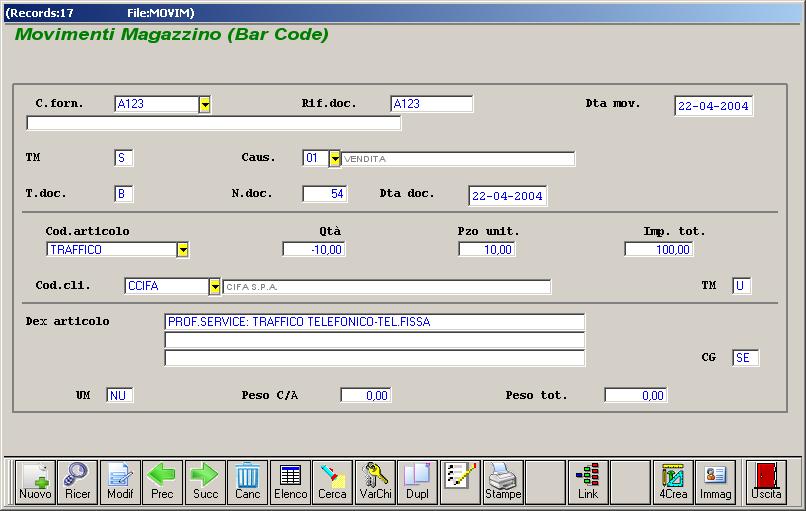Viewport: 806px width, 511px height.
Task: Click the VENDITA causale description field
Action: coord(457,159)
